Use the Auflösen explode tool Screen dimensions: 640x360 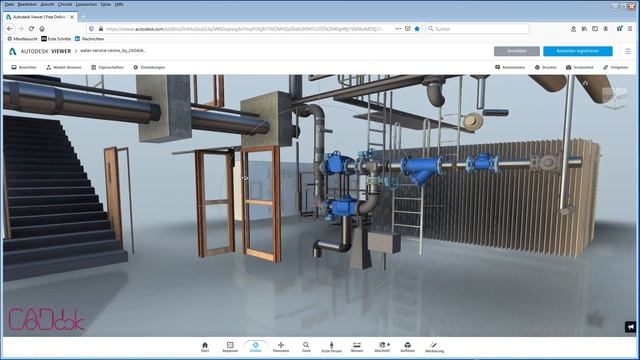point(408,347)
